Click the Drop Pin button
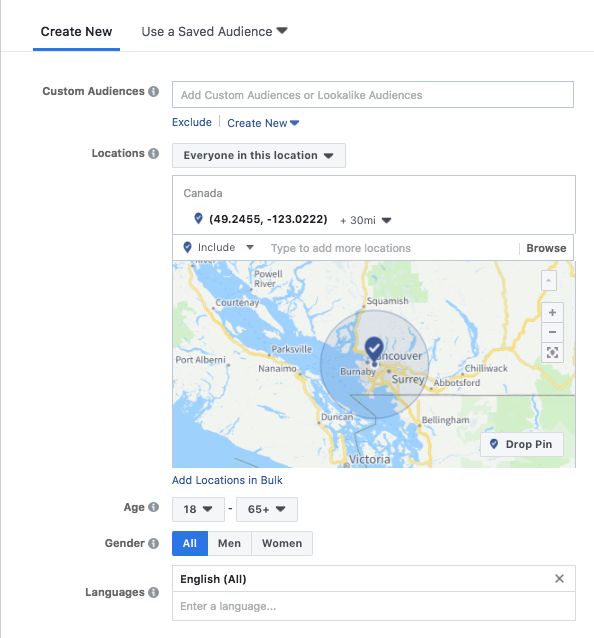The width and height of the screenshot is (594, 638). pos(522,444)
